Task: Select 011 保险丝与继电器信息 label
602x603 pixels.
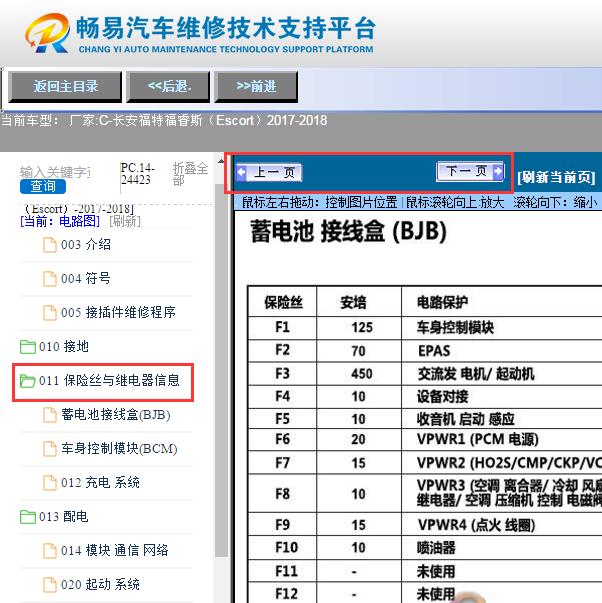Action: pyautogui.click(x=109, y=380)
